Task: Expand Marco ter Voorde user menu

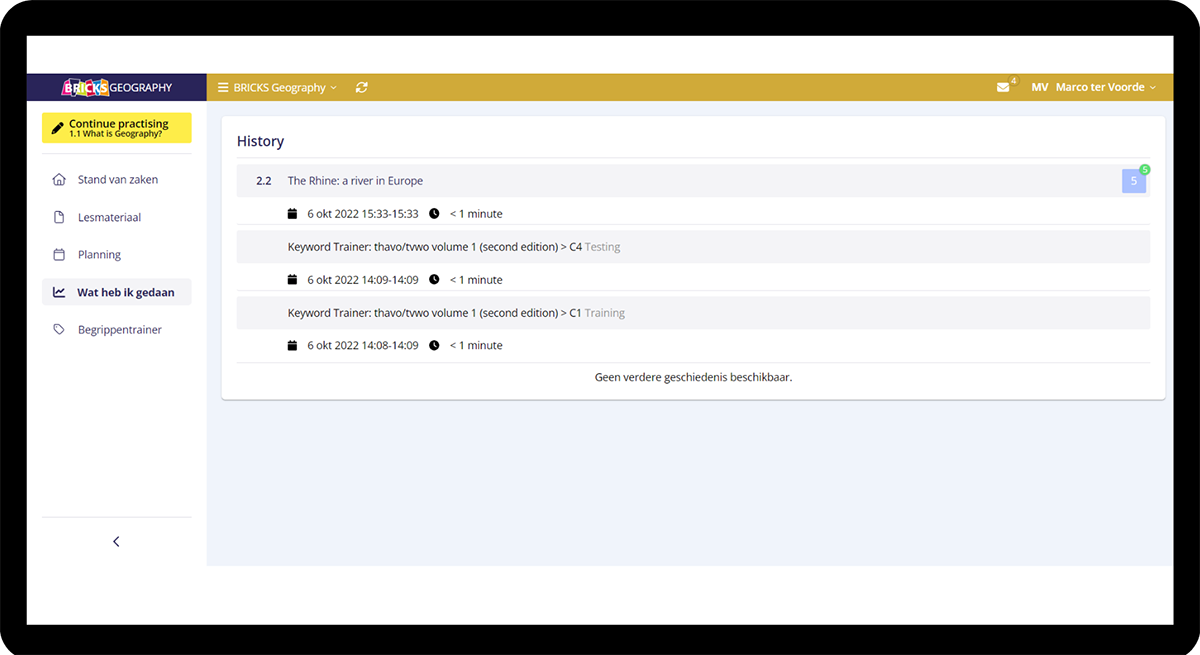Action: pos(1105,88)
